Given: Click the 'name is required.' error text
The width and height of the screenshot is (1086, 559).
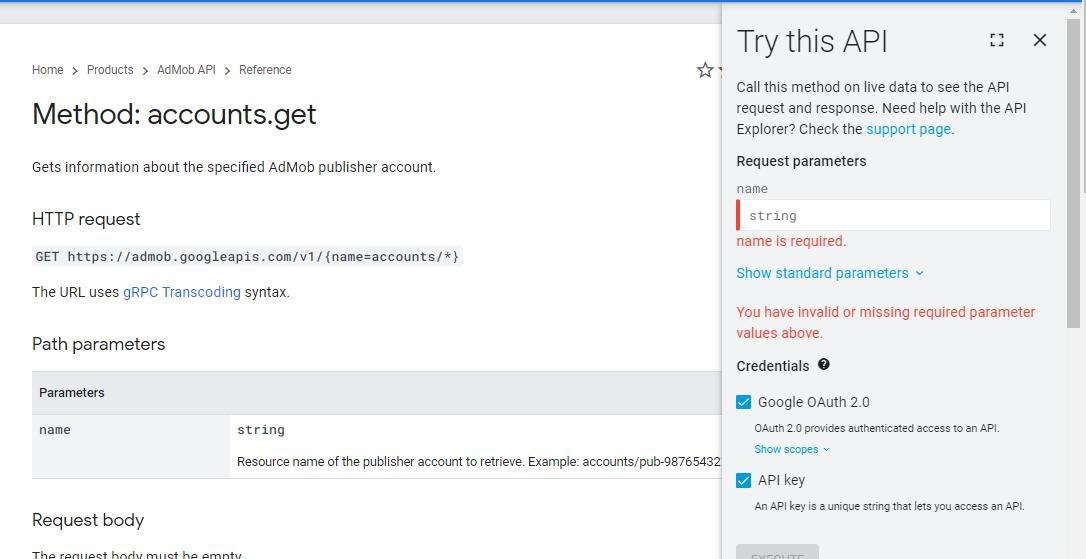Looking at the screenshot, I should 791,241.
